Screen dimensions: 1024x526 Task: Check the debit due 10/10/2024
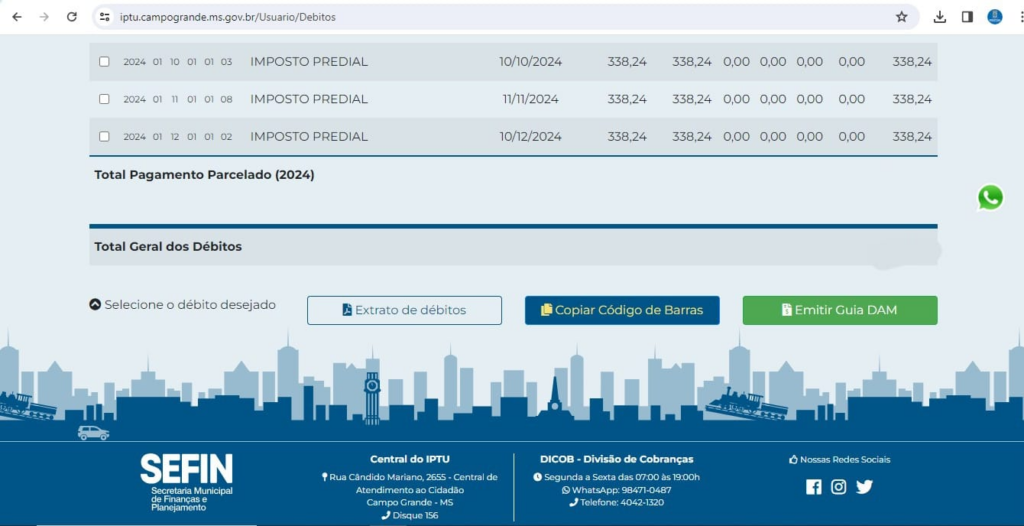pos(104,62)
